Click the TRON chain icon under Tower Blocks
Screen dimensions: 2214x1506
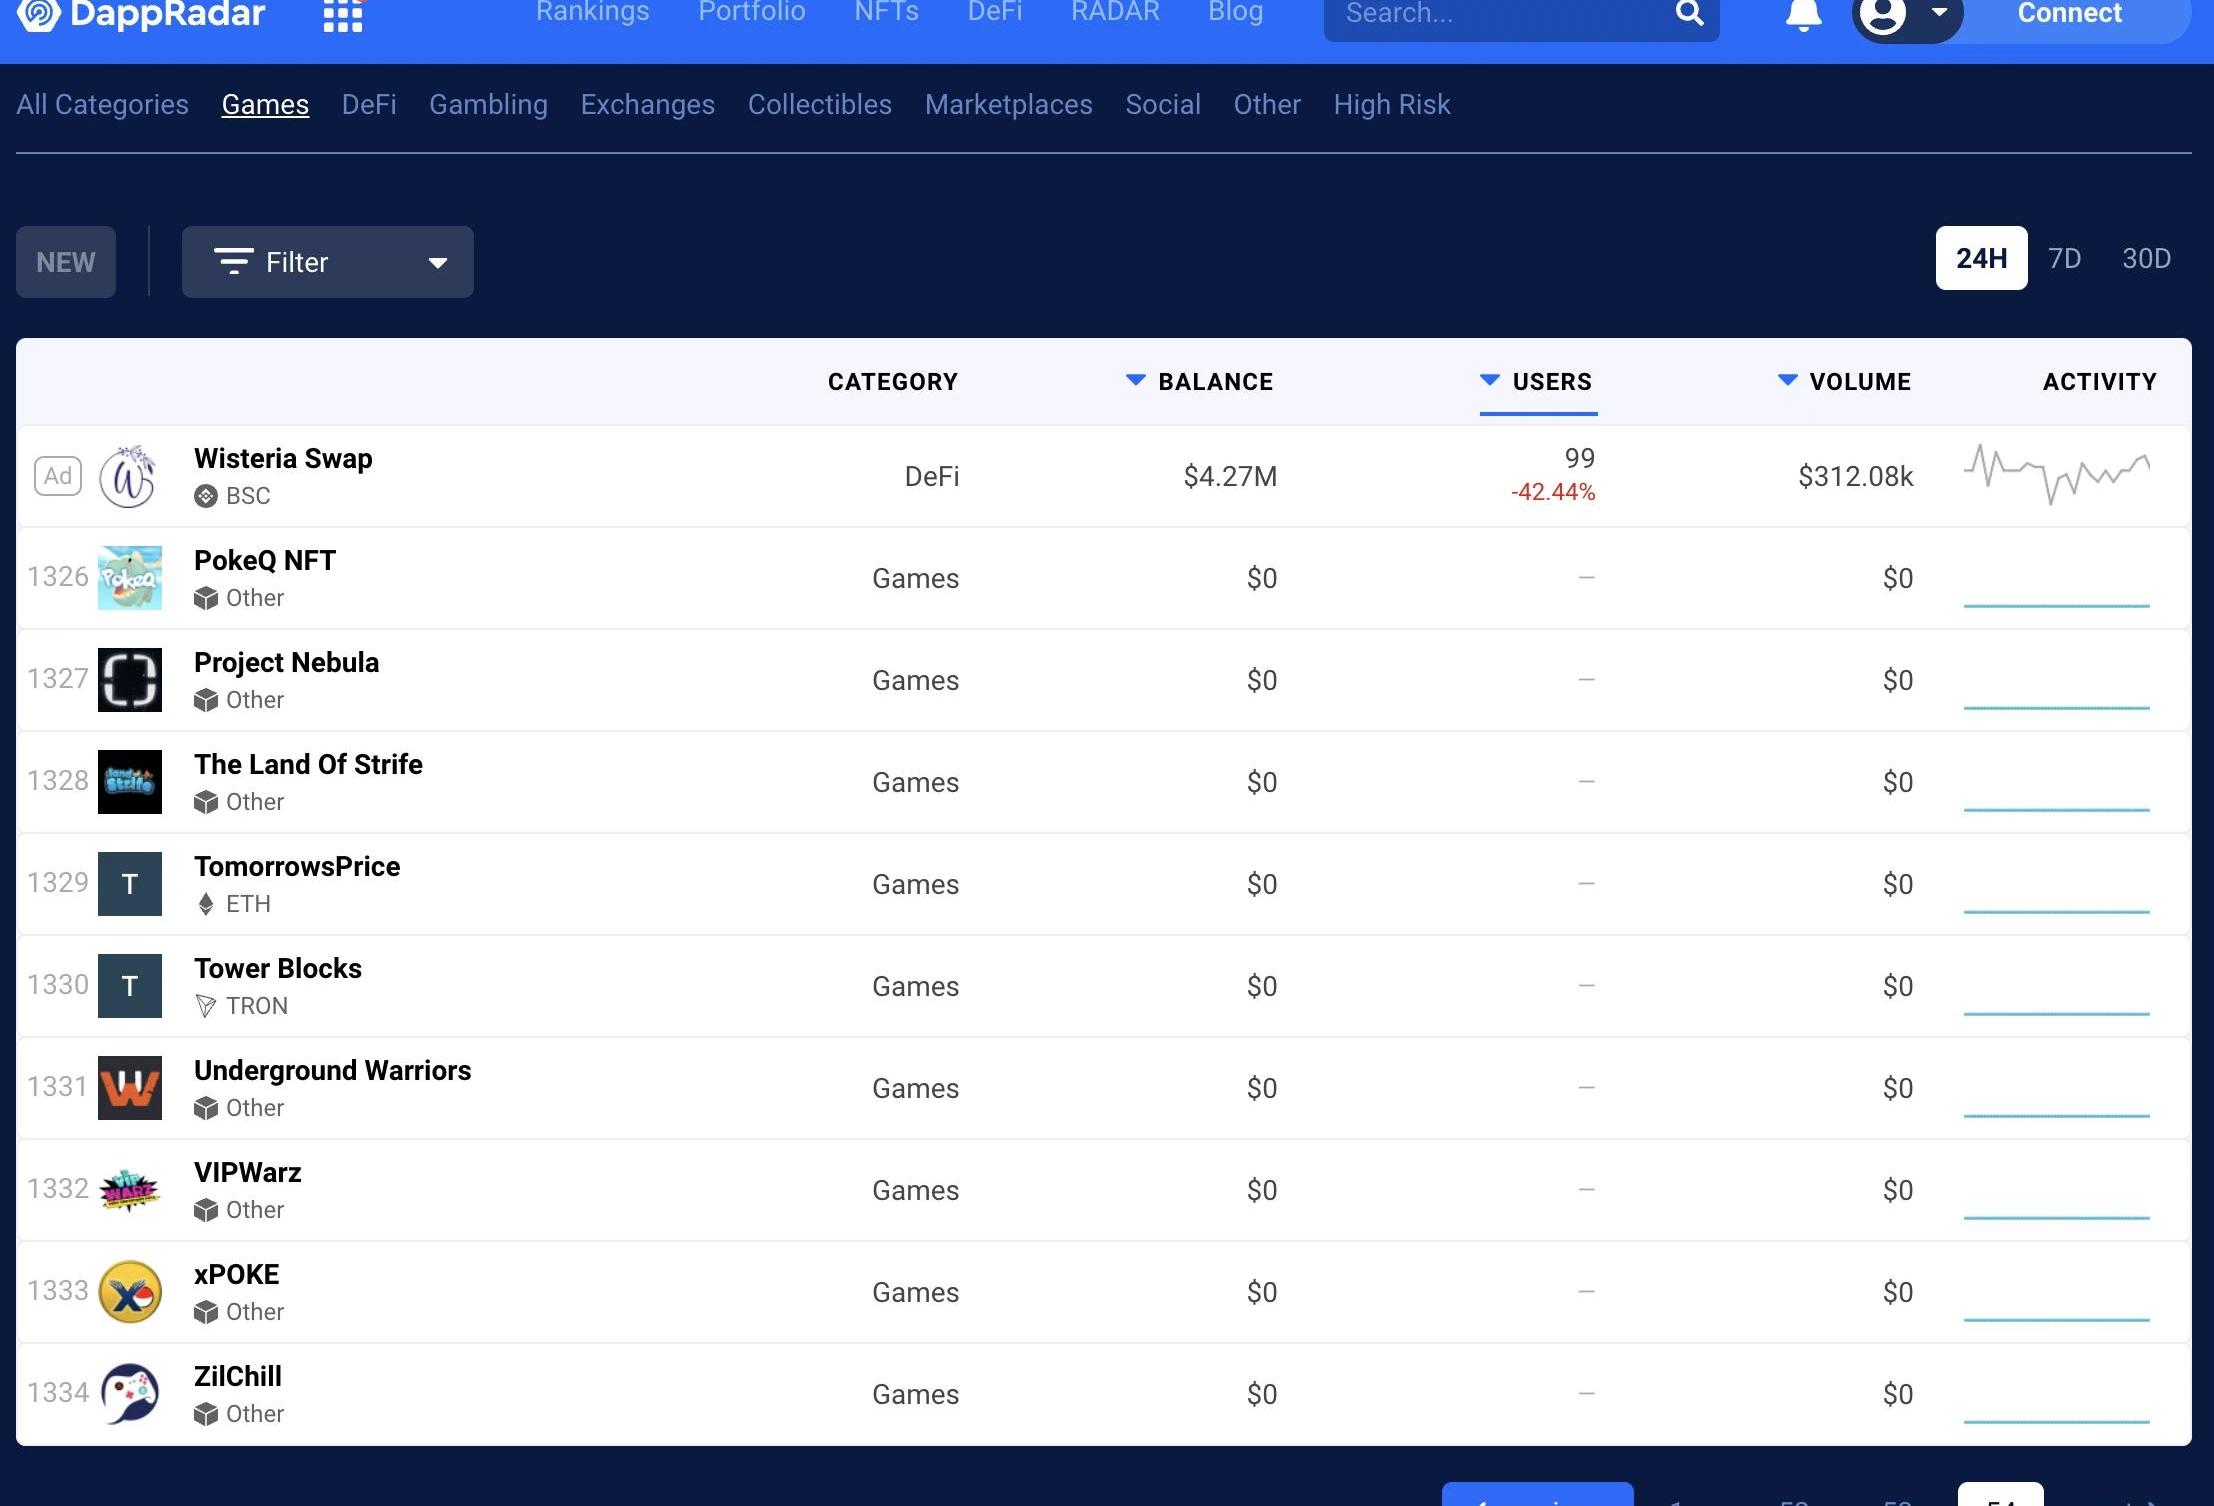point(206,1006)
